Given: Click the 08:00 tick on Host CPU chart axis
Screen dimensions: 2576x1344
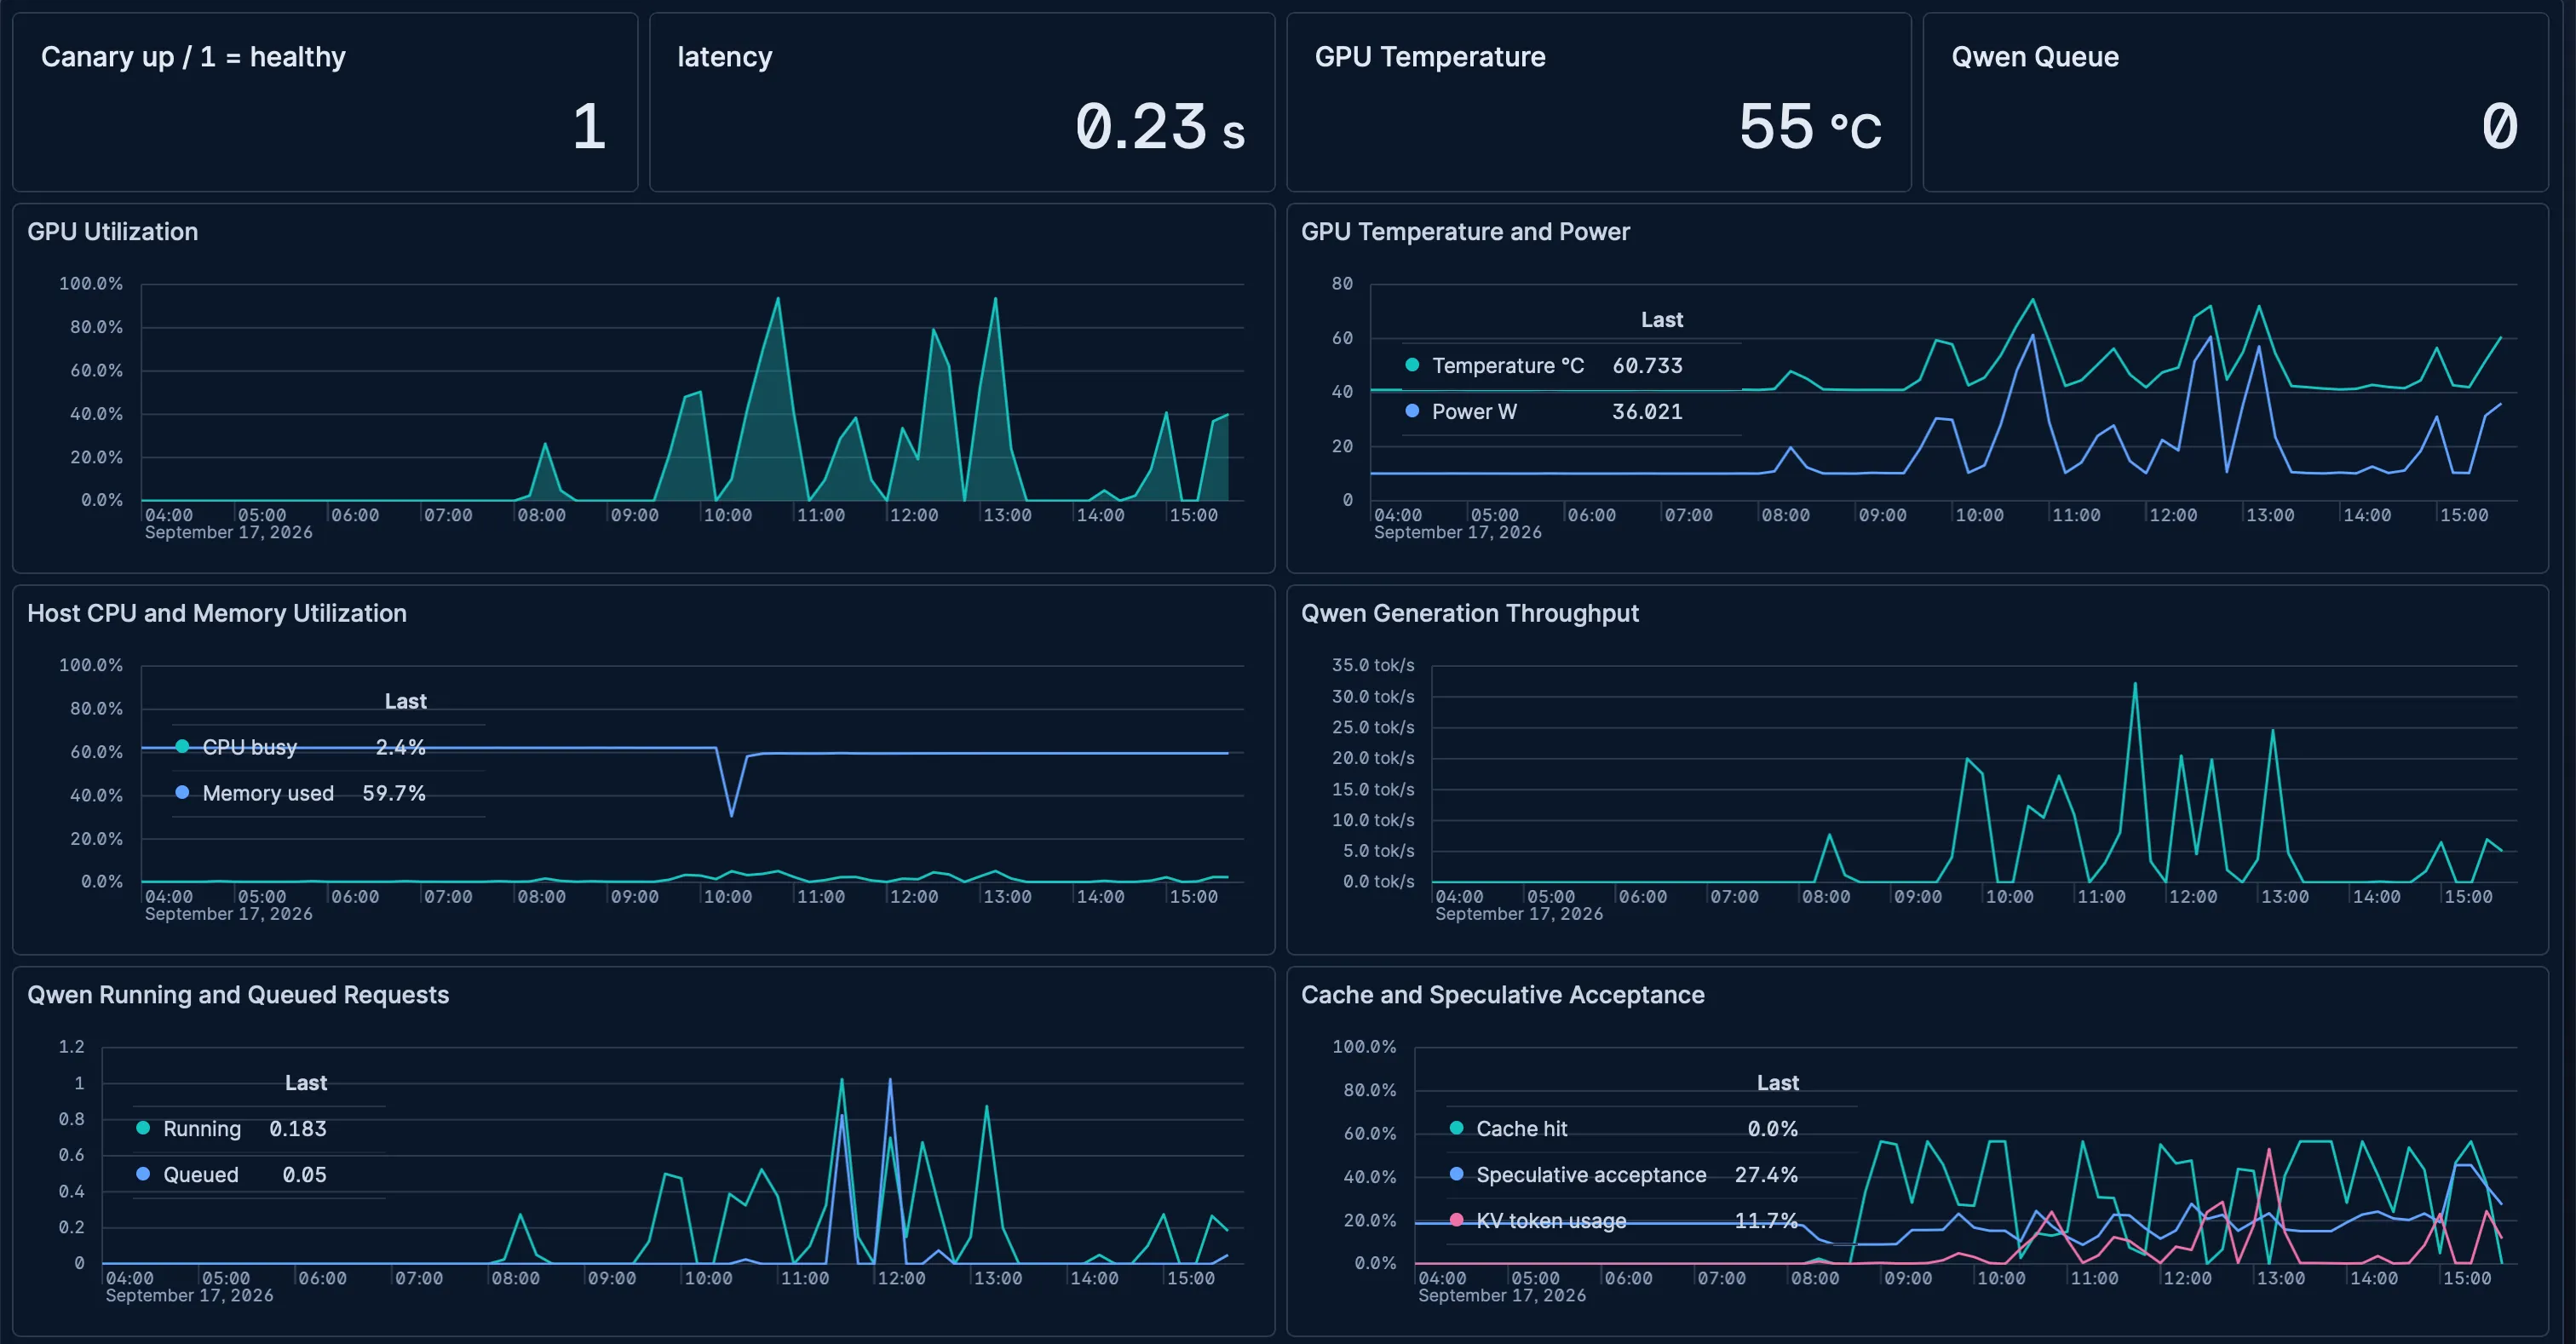Looking at the screenshot, I should pos(541,897).
